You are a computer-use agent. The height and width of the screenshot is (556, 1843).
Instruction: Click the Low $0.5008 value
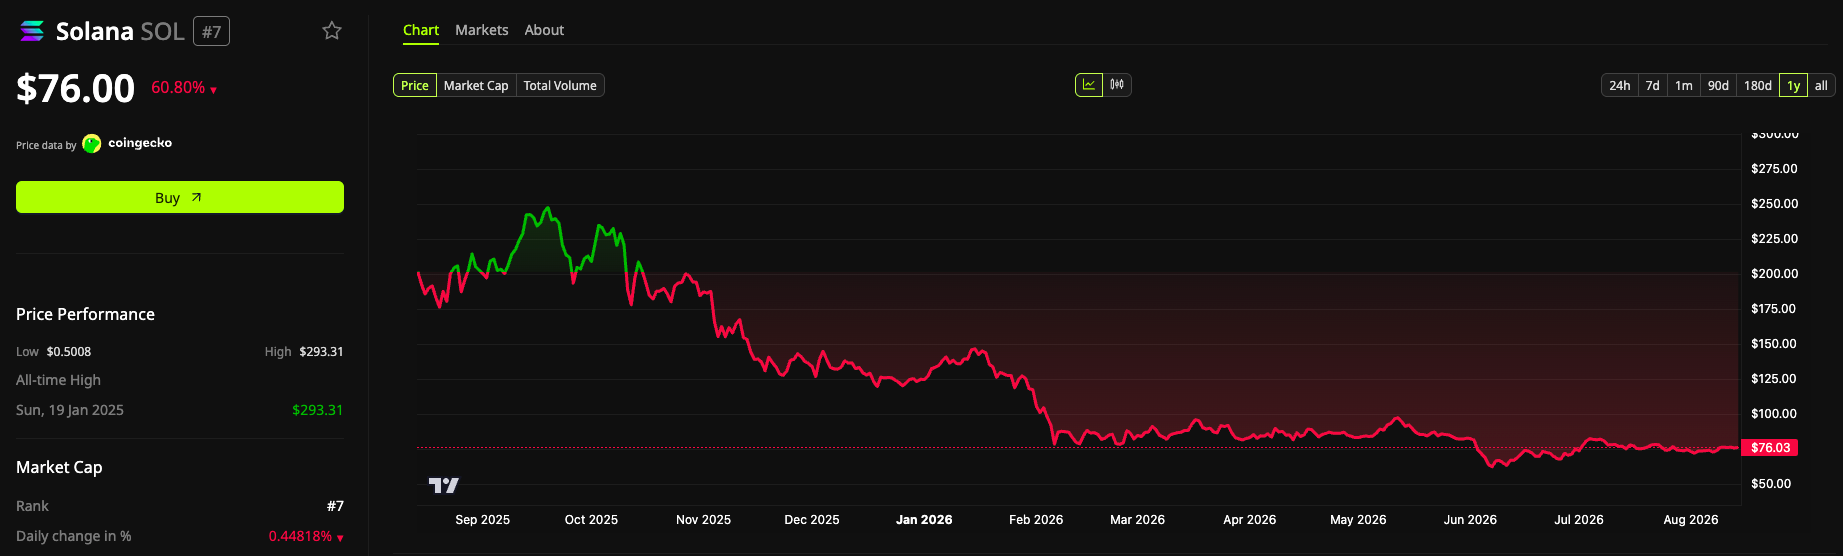[69, 352]
